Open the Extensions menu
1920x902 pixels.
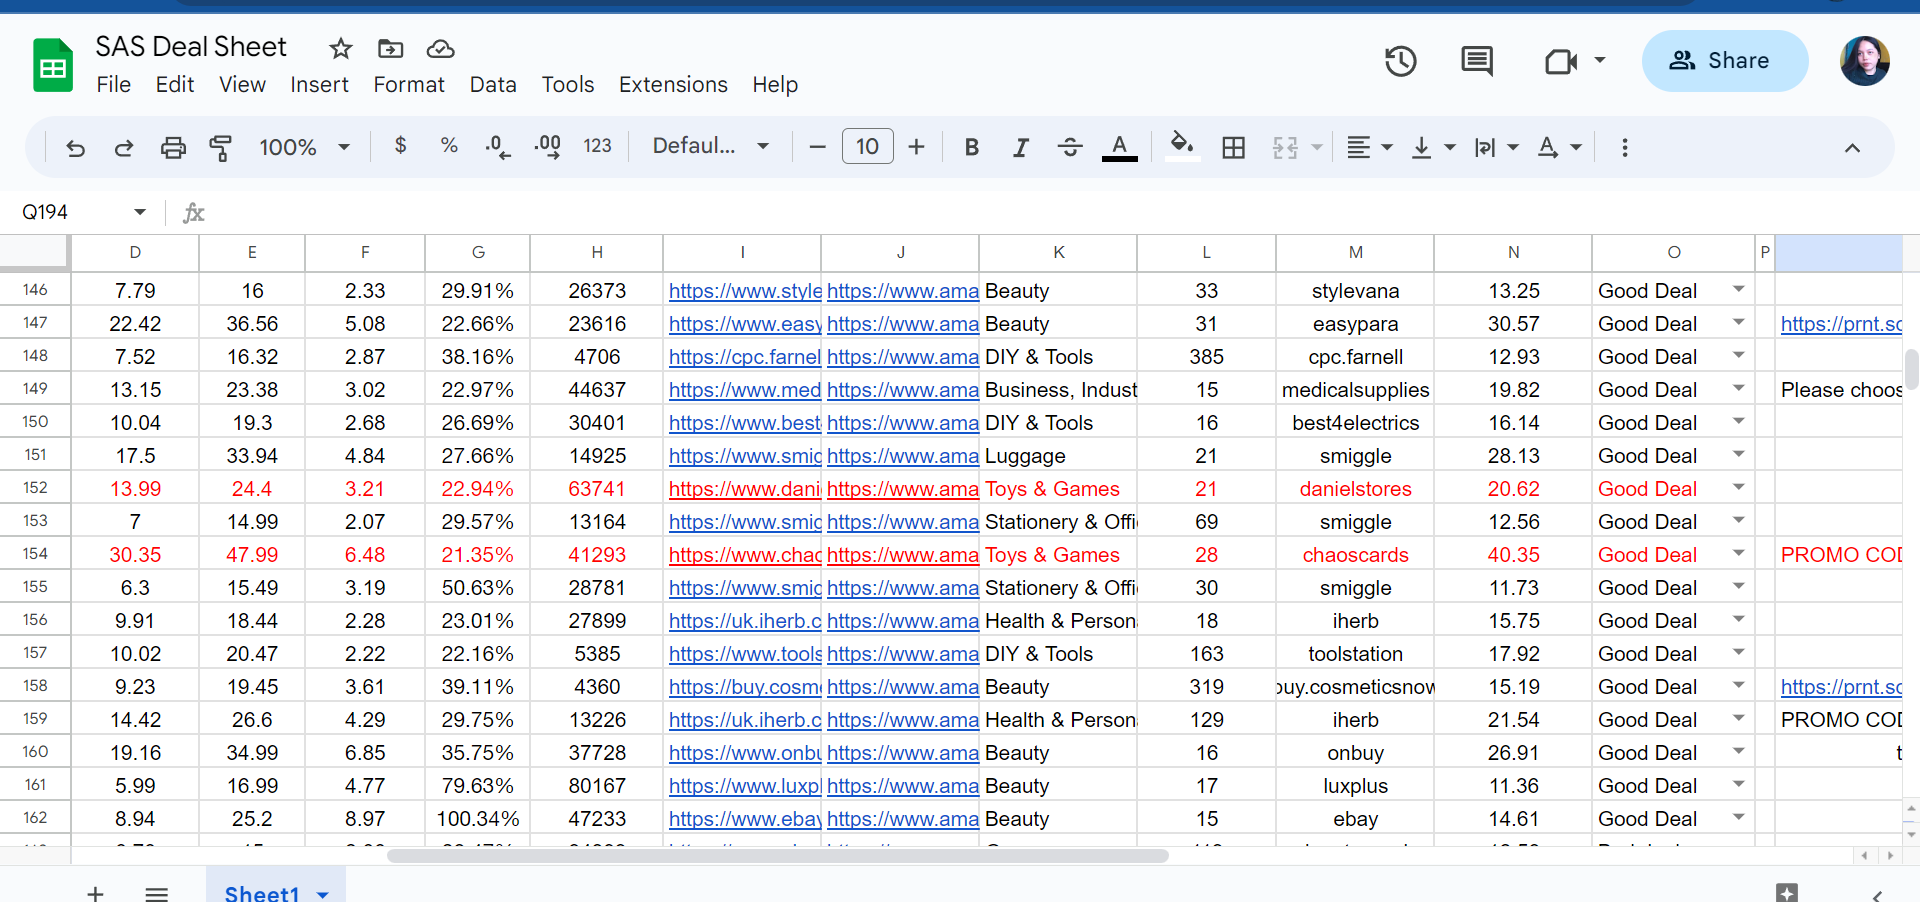[x=673, y=85]
